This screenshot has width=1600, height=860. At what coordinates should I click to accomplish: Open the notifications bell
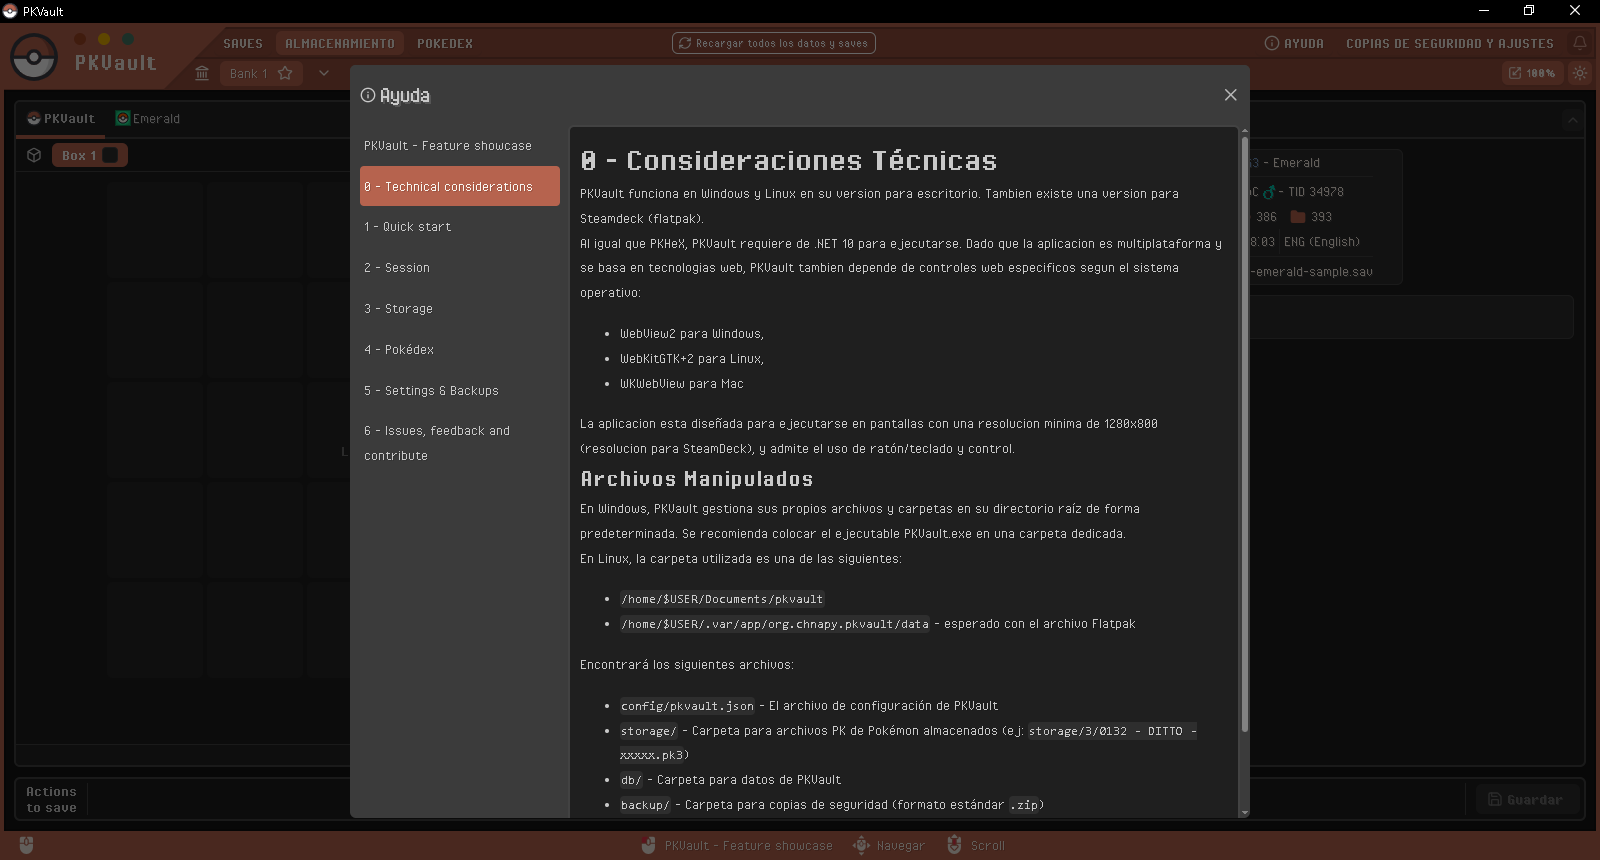(1580, 43)
